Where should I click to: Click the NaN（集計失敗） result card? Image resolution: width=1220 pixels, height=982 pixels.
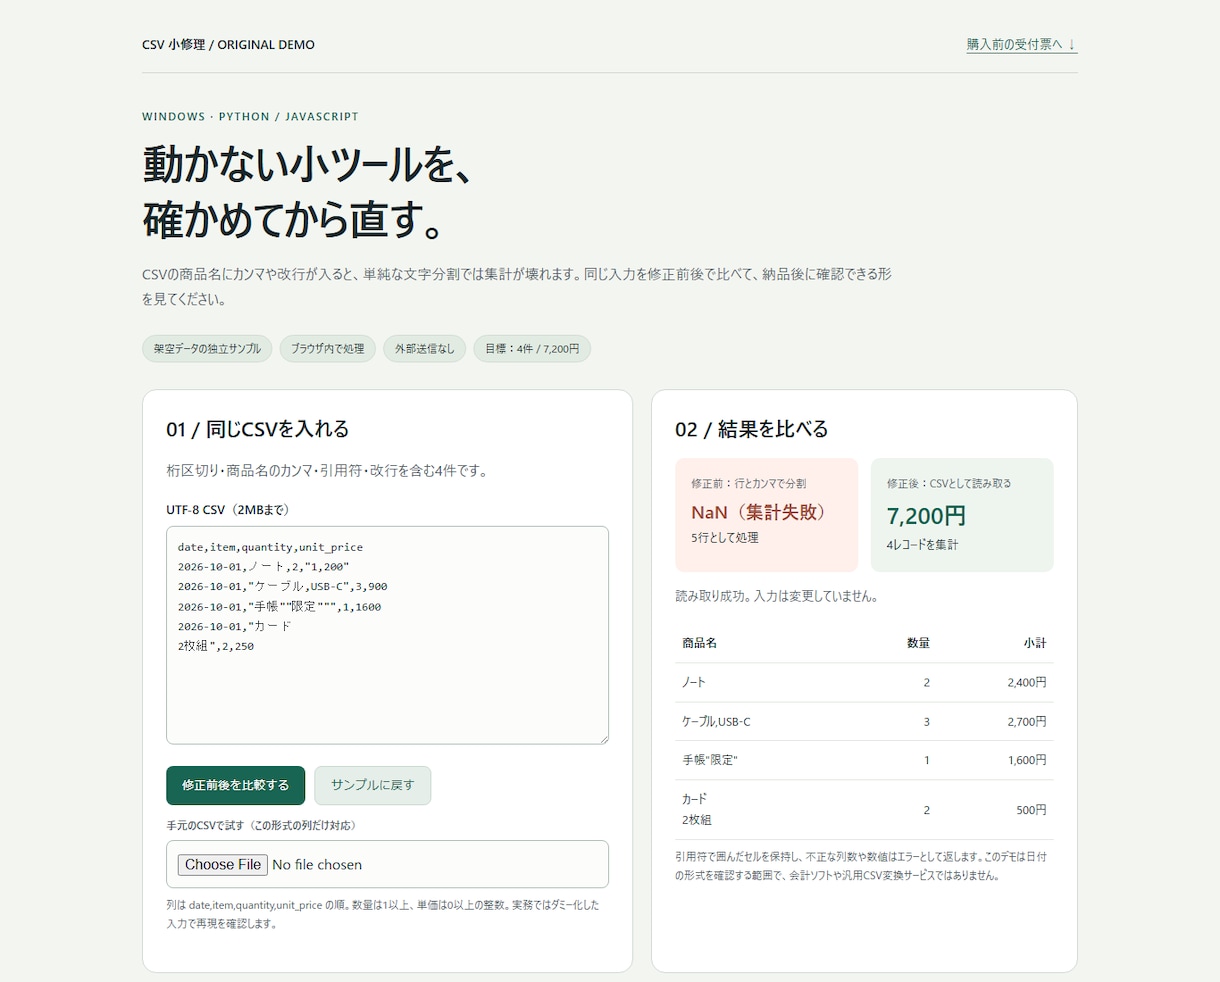click(767, 515)
